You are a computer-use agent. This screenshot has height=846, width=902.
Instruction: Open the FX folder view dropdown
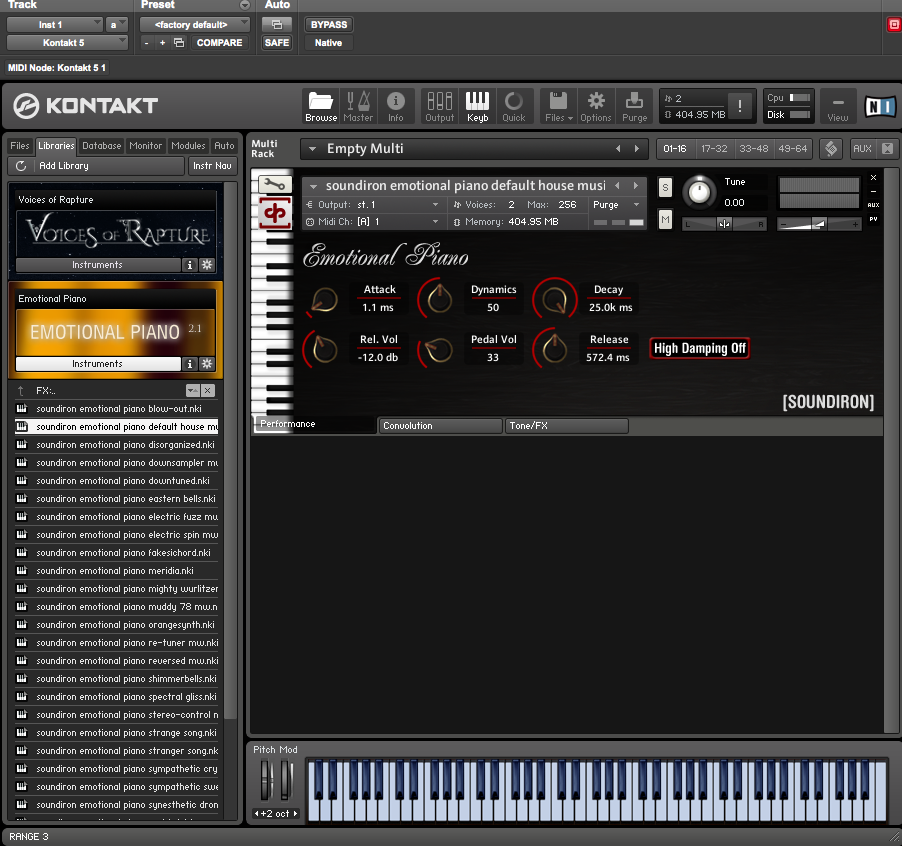coord(192,391)
